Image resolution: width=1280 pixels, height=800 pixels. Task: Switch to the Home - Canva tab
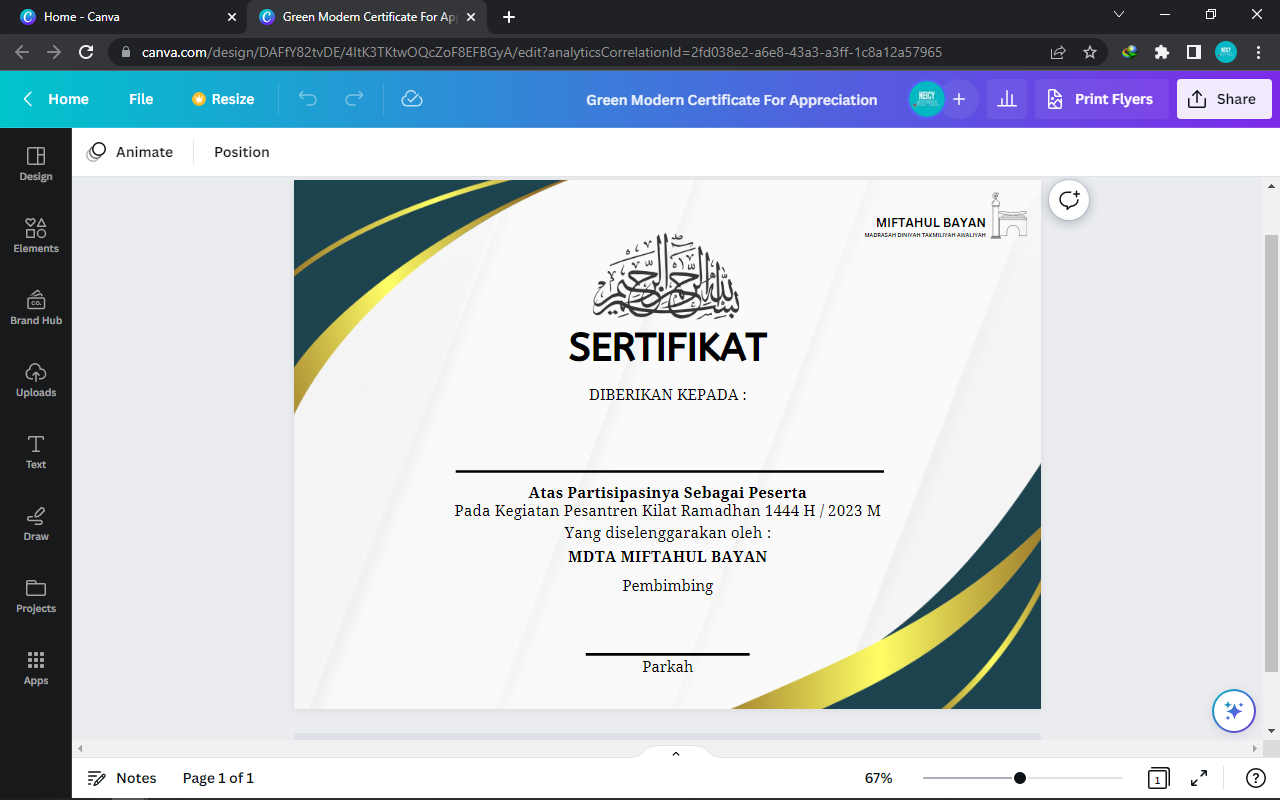[125, 17]
